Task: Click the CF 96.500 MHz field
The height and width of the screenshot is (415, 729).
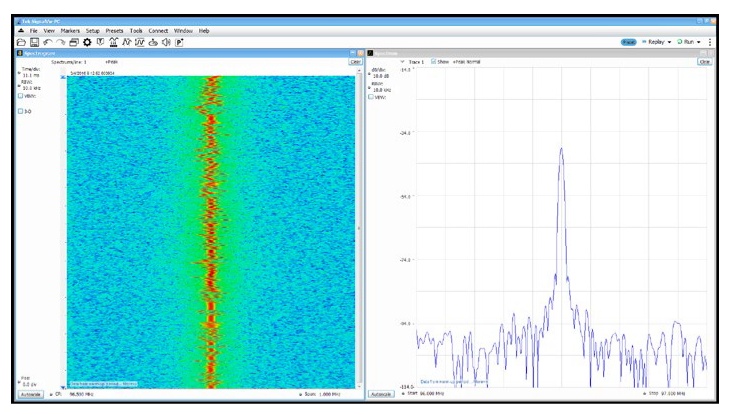Action: (x=81, y=394)
